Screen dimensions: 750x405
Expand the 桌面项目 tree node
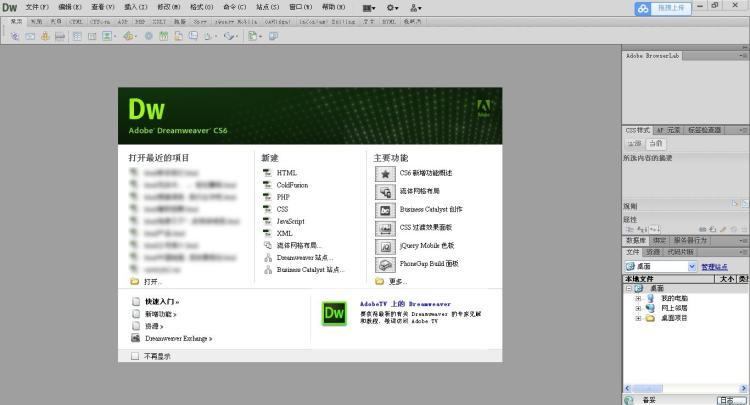pyautogui.click(x=638, y=318)
